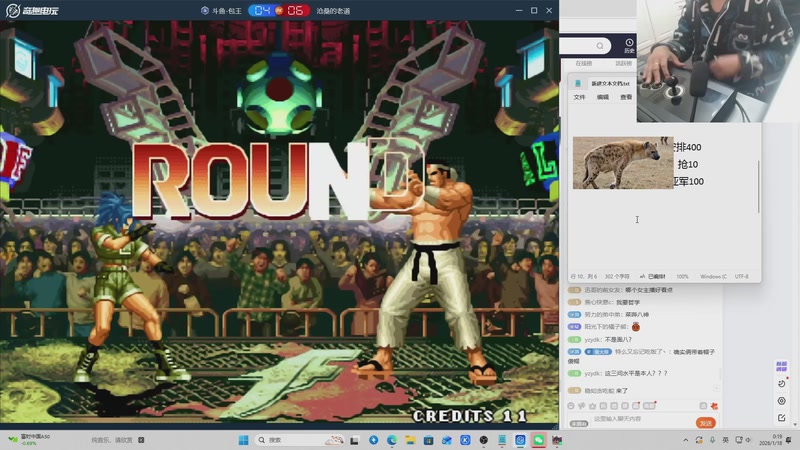800x450 pixels.
Task: Click the chat message '我要哲学'
Action: tap(627, 303)
